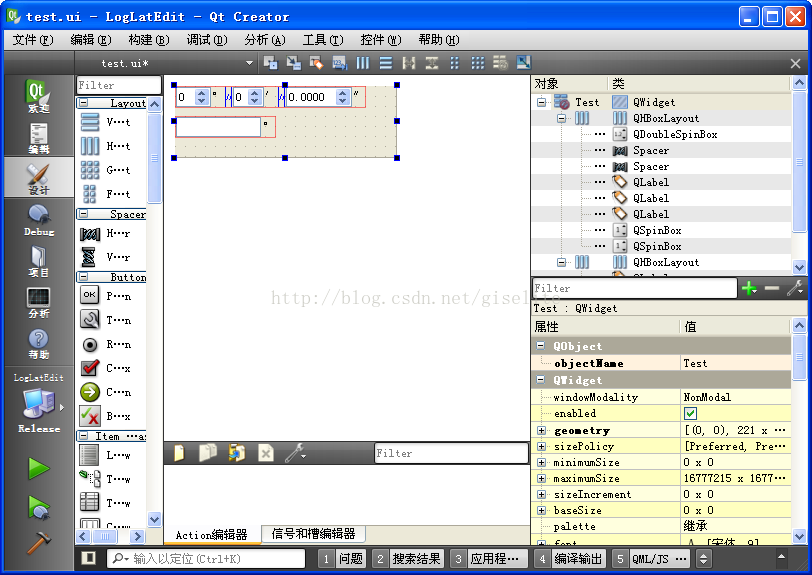Click the widget box Filter field
The width and height of the screenshot is (812, 575).
coord(119,85)
